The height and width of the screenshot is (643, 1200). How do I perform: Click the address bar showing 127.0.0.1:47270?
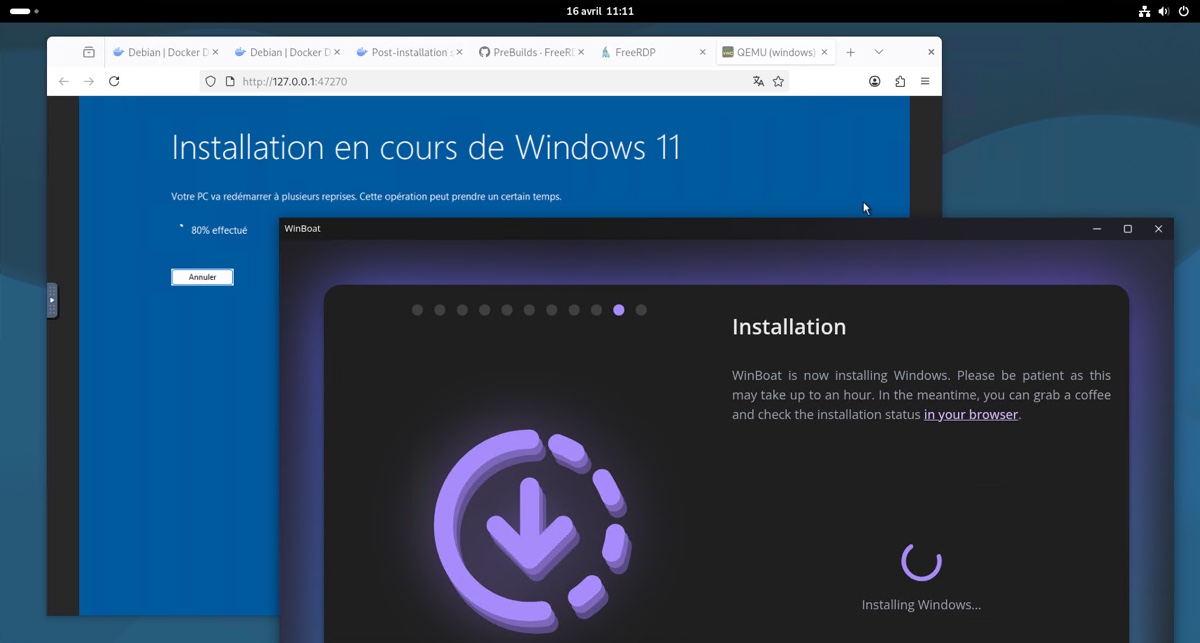point(480,81)
